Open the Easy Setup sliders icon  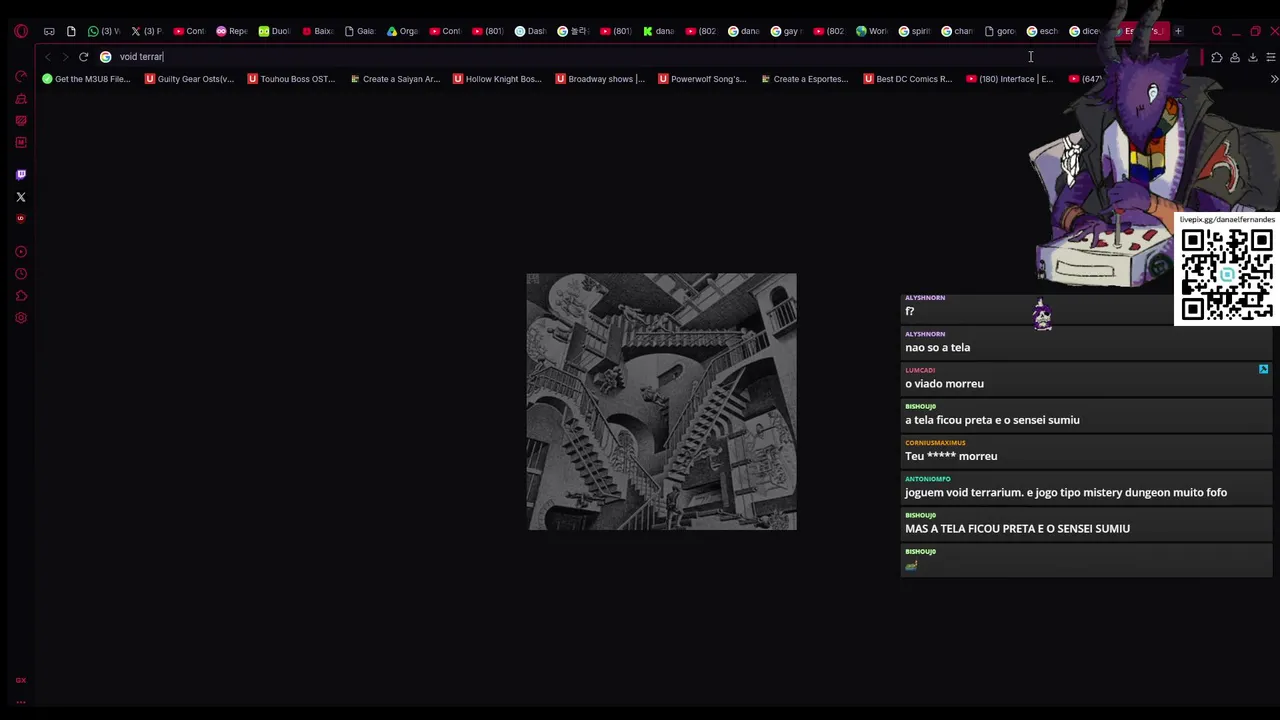(1270, 57)
